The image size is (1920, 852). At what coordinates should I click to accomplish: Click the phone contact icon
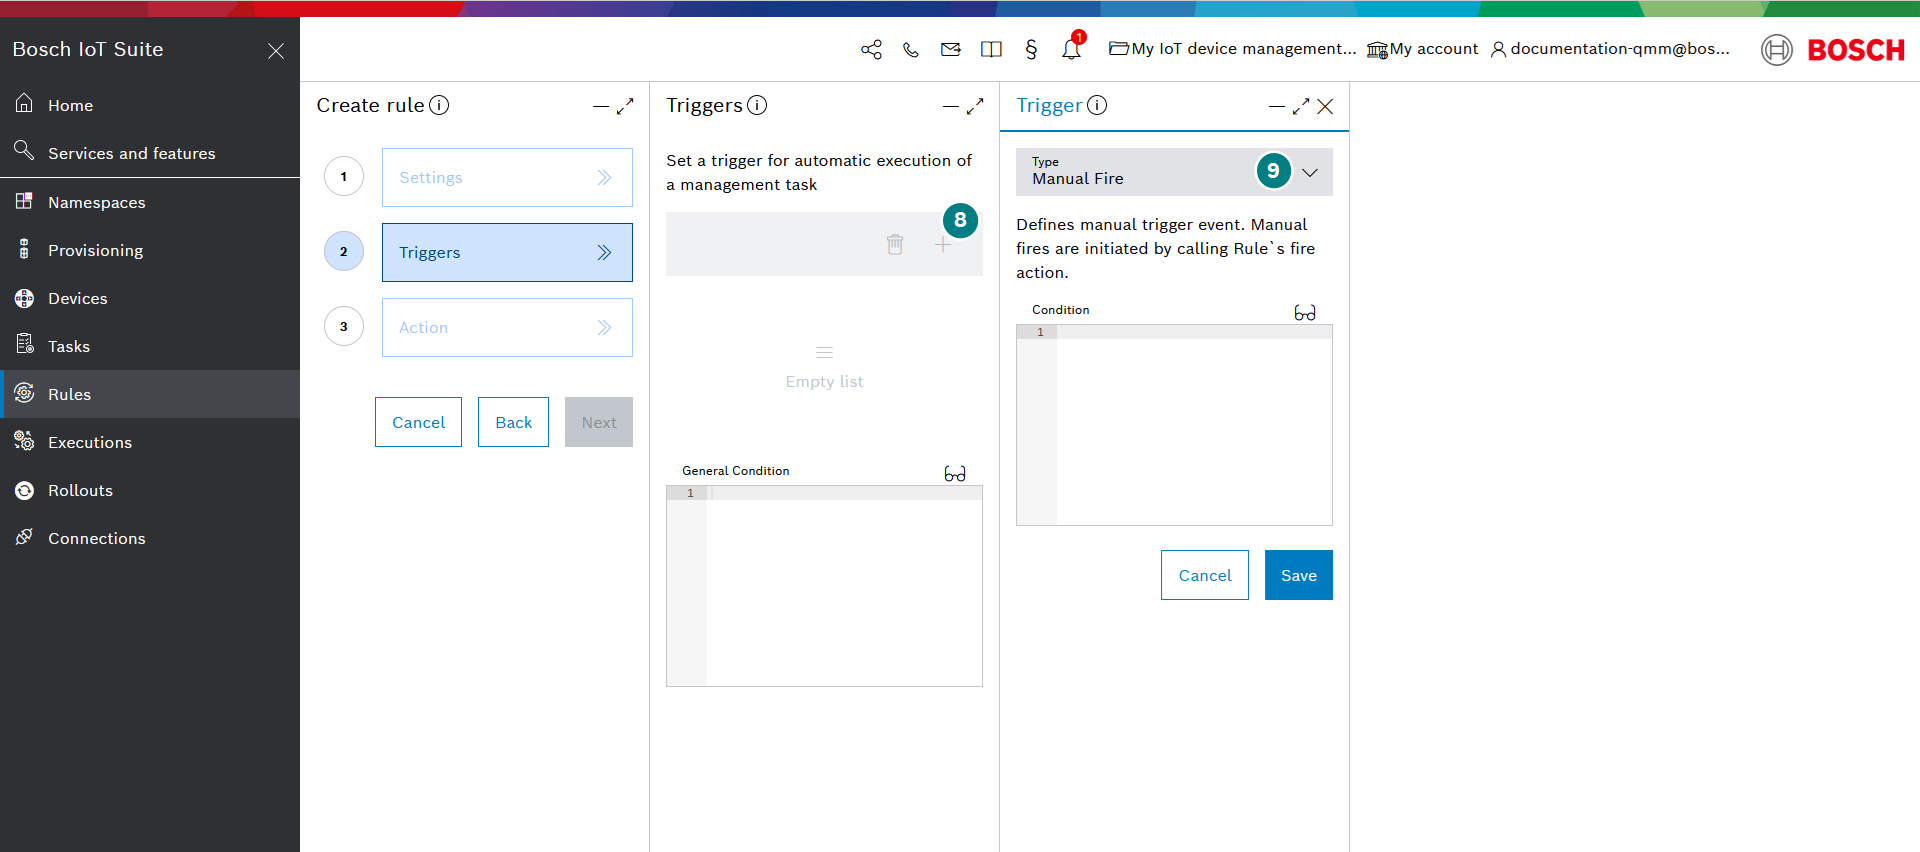[x=911, y=49]
